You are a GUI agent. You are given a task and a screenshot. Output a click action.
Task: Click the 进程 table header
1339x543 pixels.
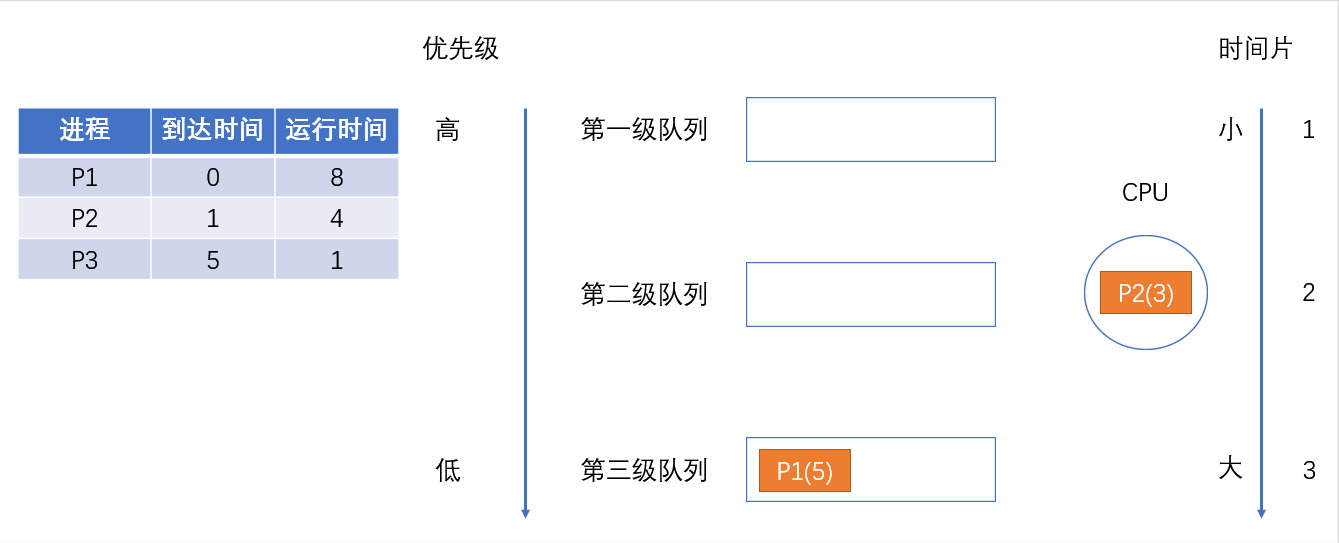tap(85, 130)
